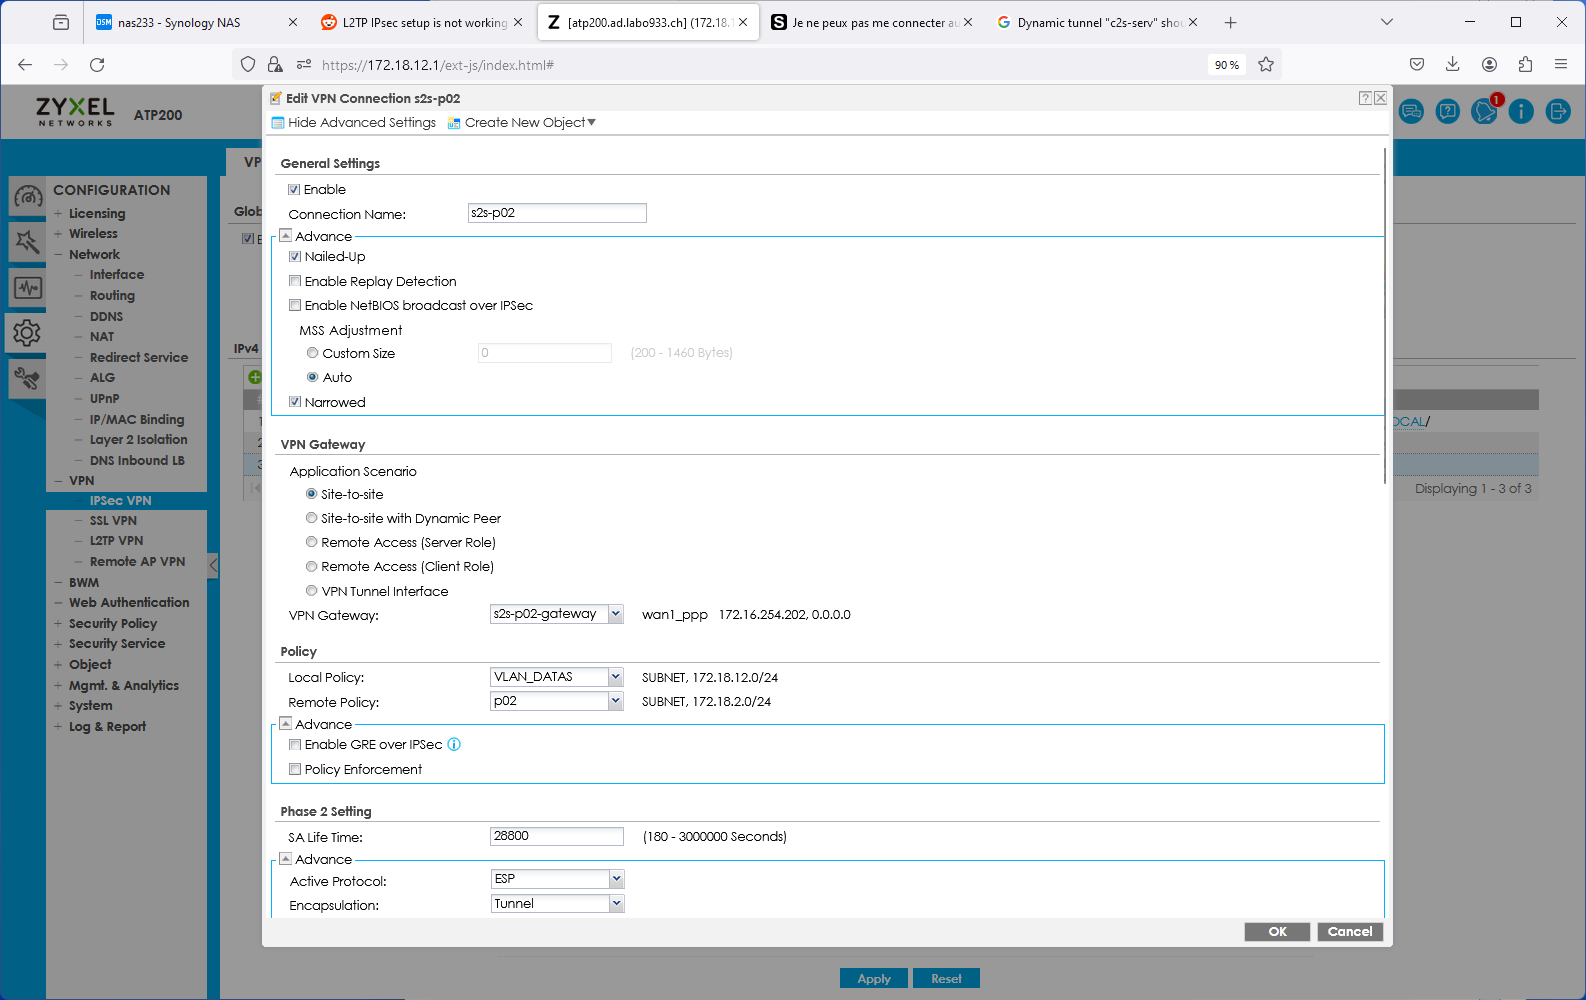Open the Dashboard sidebar icon
This screenshot has height=1000, width=1586.
[28, 197]
